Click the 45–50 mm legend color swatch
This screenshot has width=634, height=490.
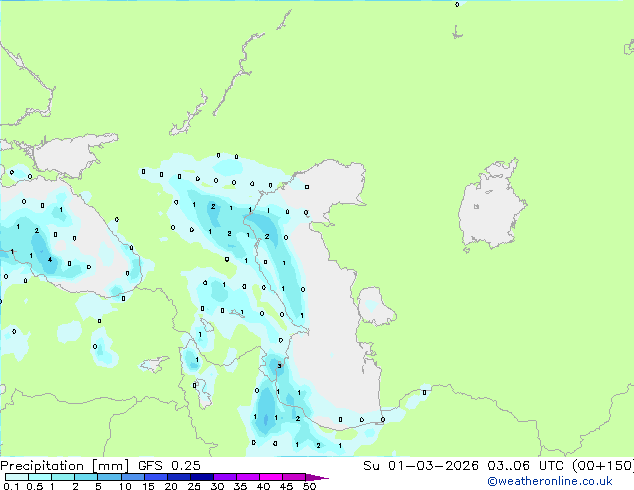(x=294, y=477)
